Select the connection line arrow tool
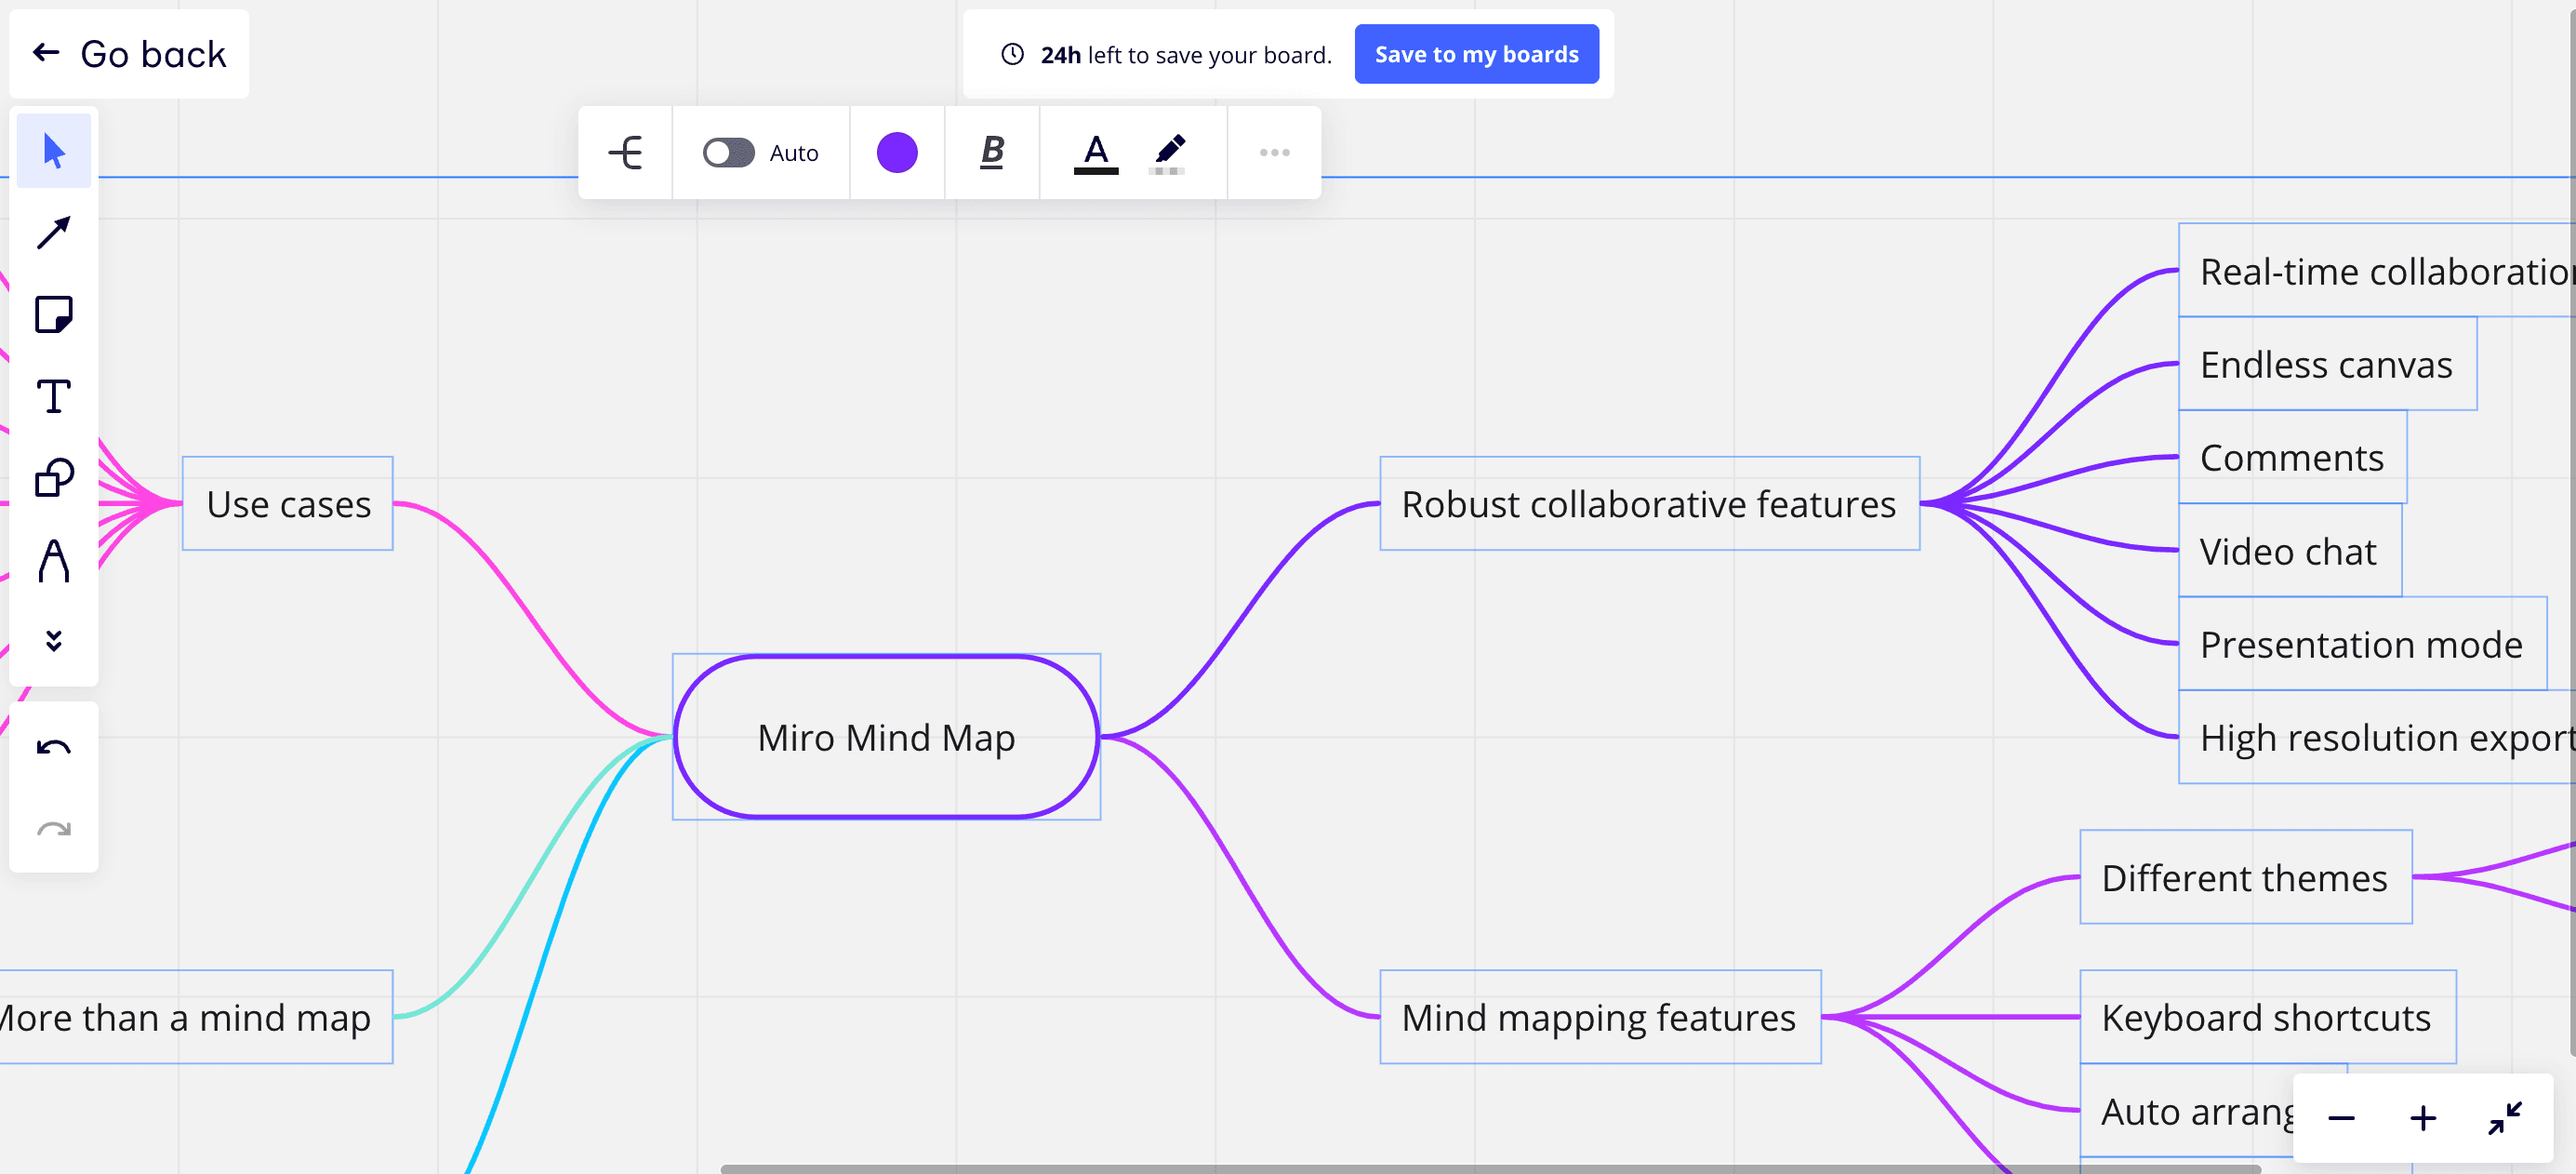The height and width of the screenshot is (1174, 2576). (x=54, y=233)
